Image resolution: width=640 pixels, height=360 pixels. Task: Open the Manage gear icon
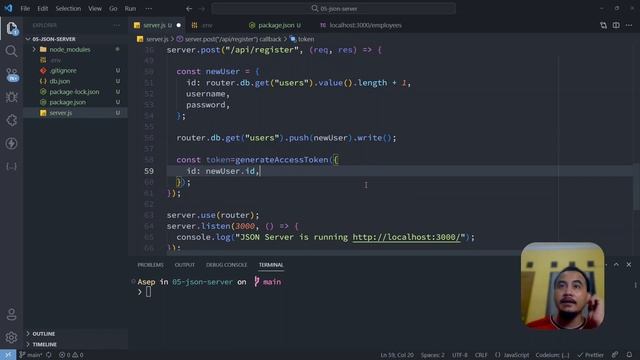tap(11, 337)
